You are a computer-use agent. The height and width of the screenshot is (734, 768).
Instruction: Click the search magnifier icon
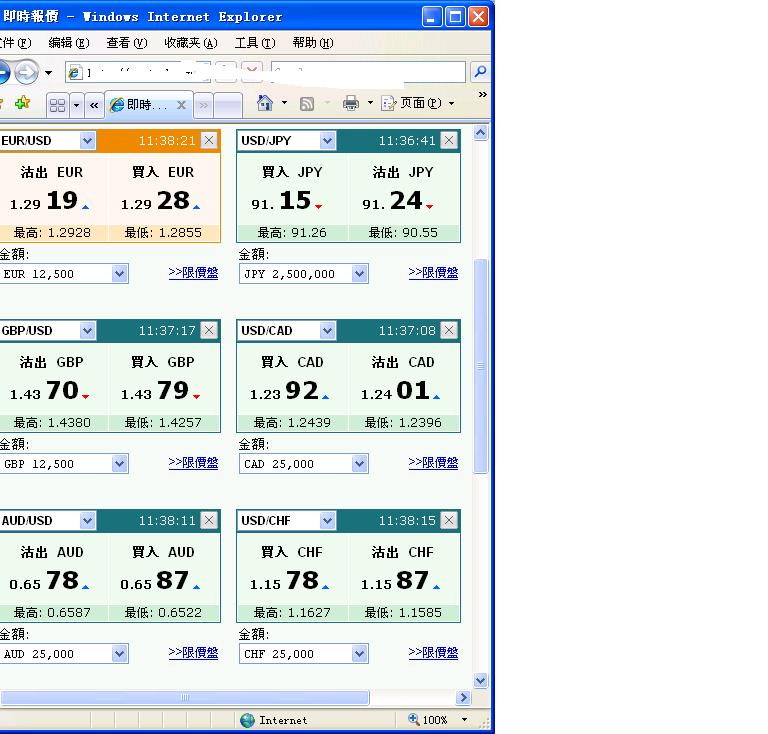[480, 72]
